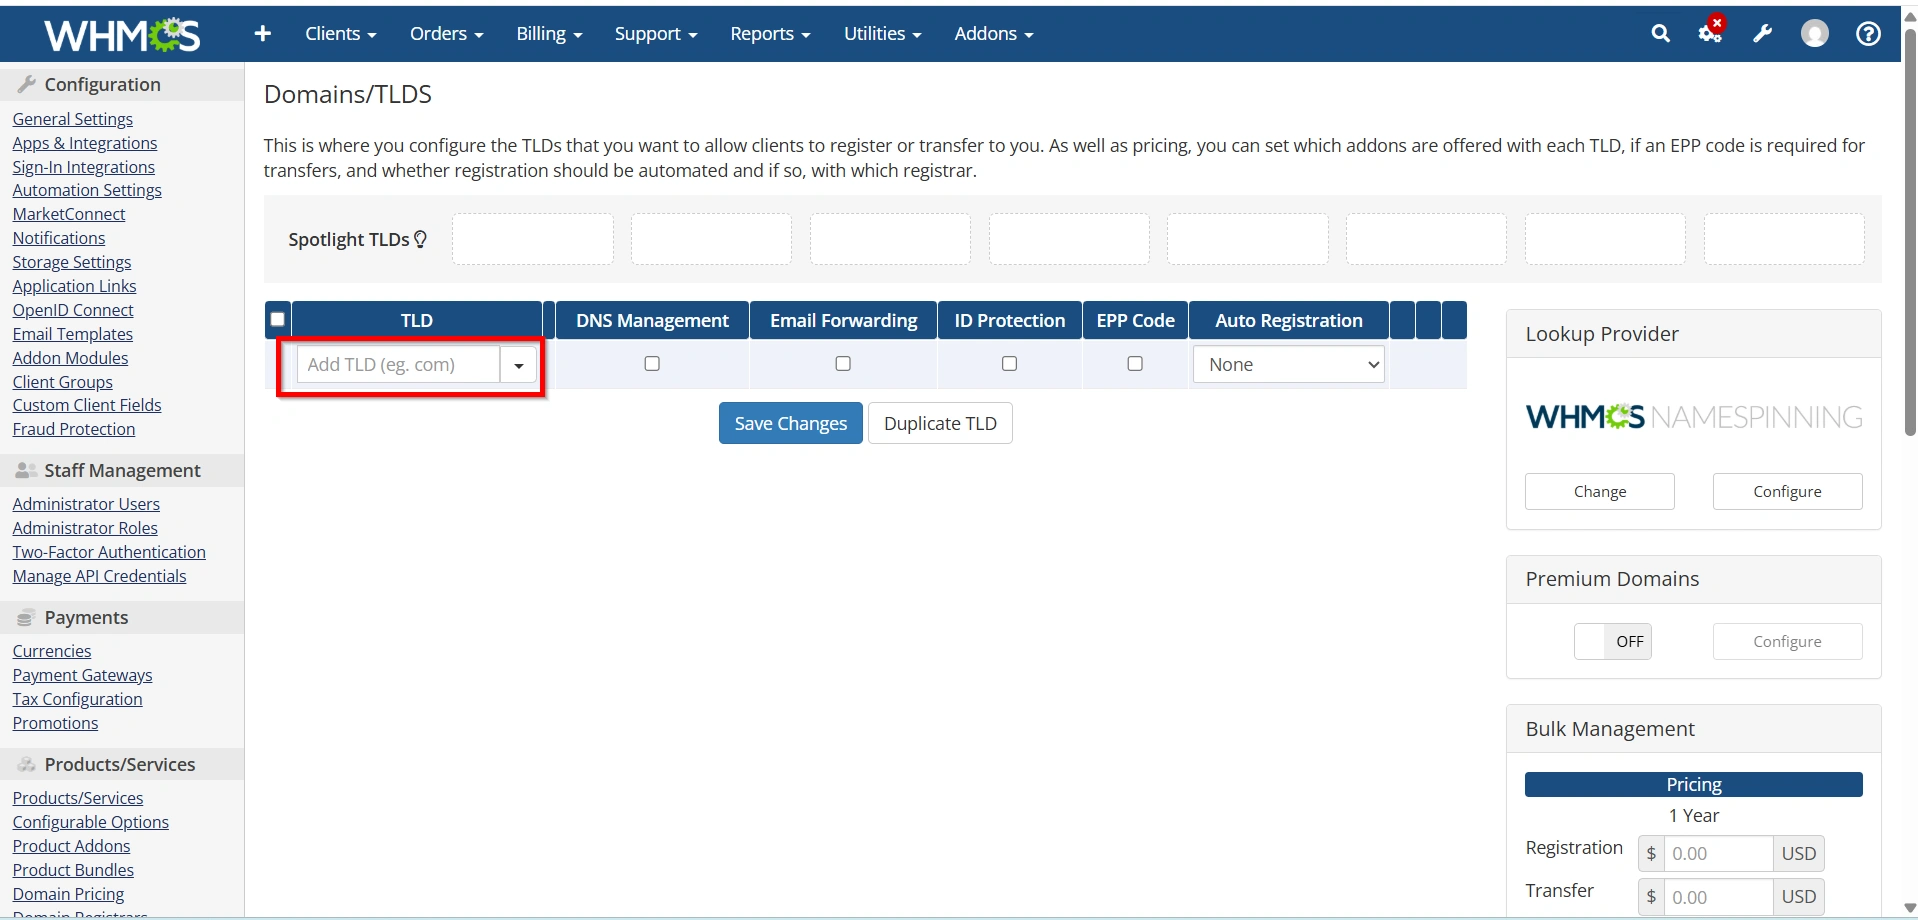
Task: Expand the Orders menu
Action: coord(447,34)
